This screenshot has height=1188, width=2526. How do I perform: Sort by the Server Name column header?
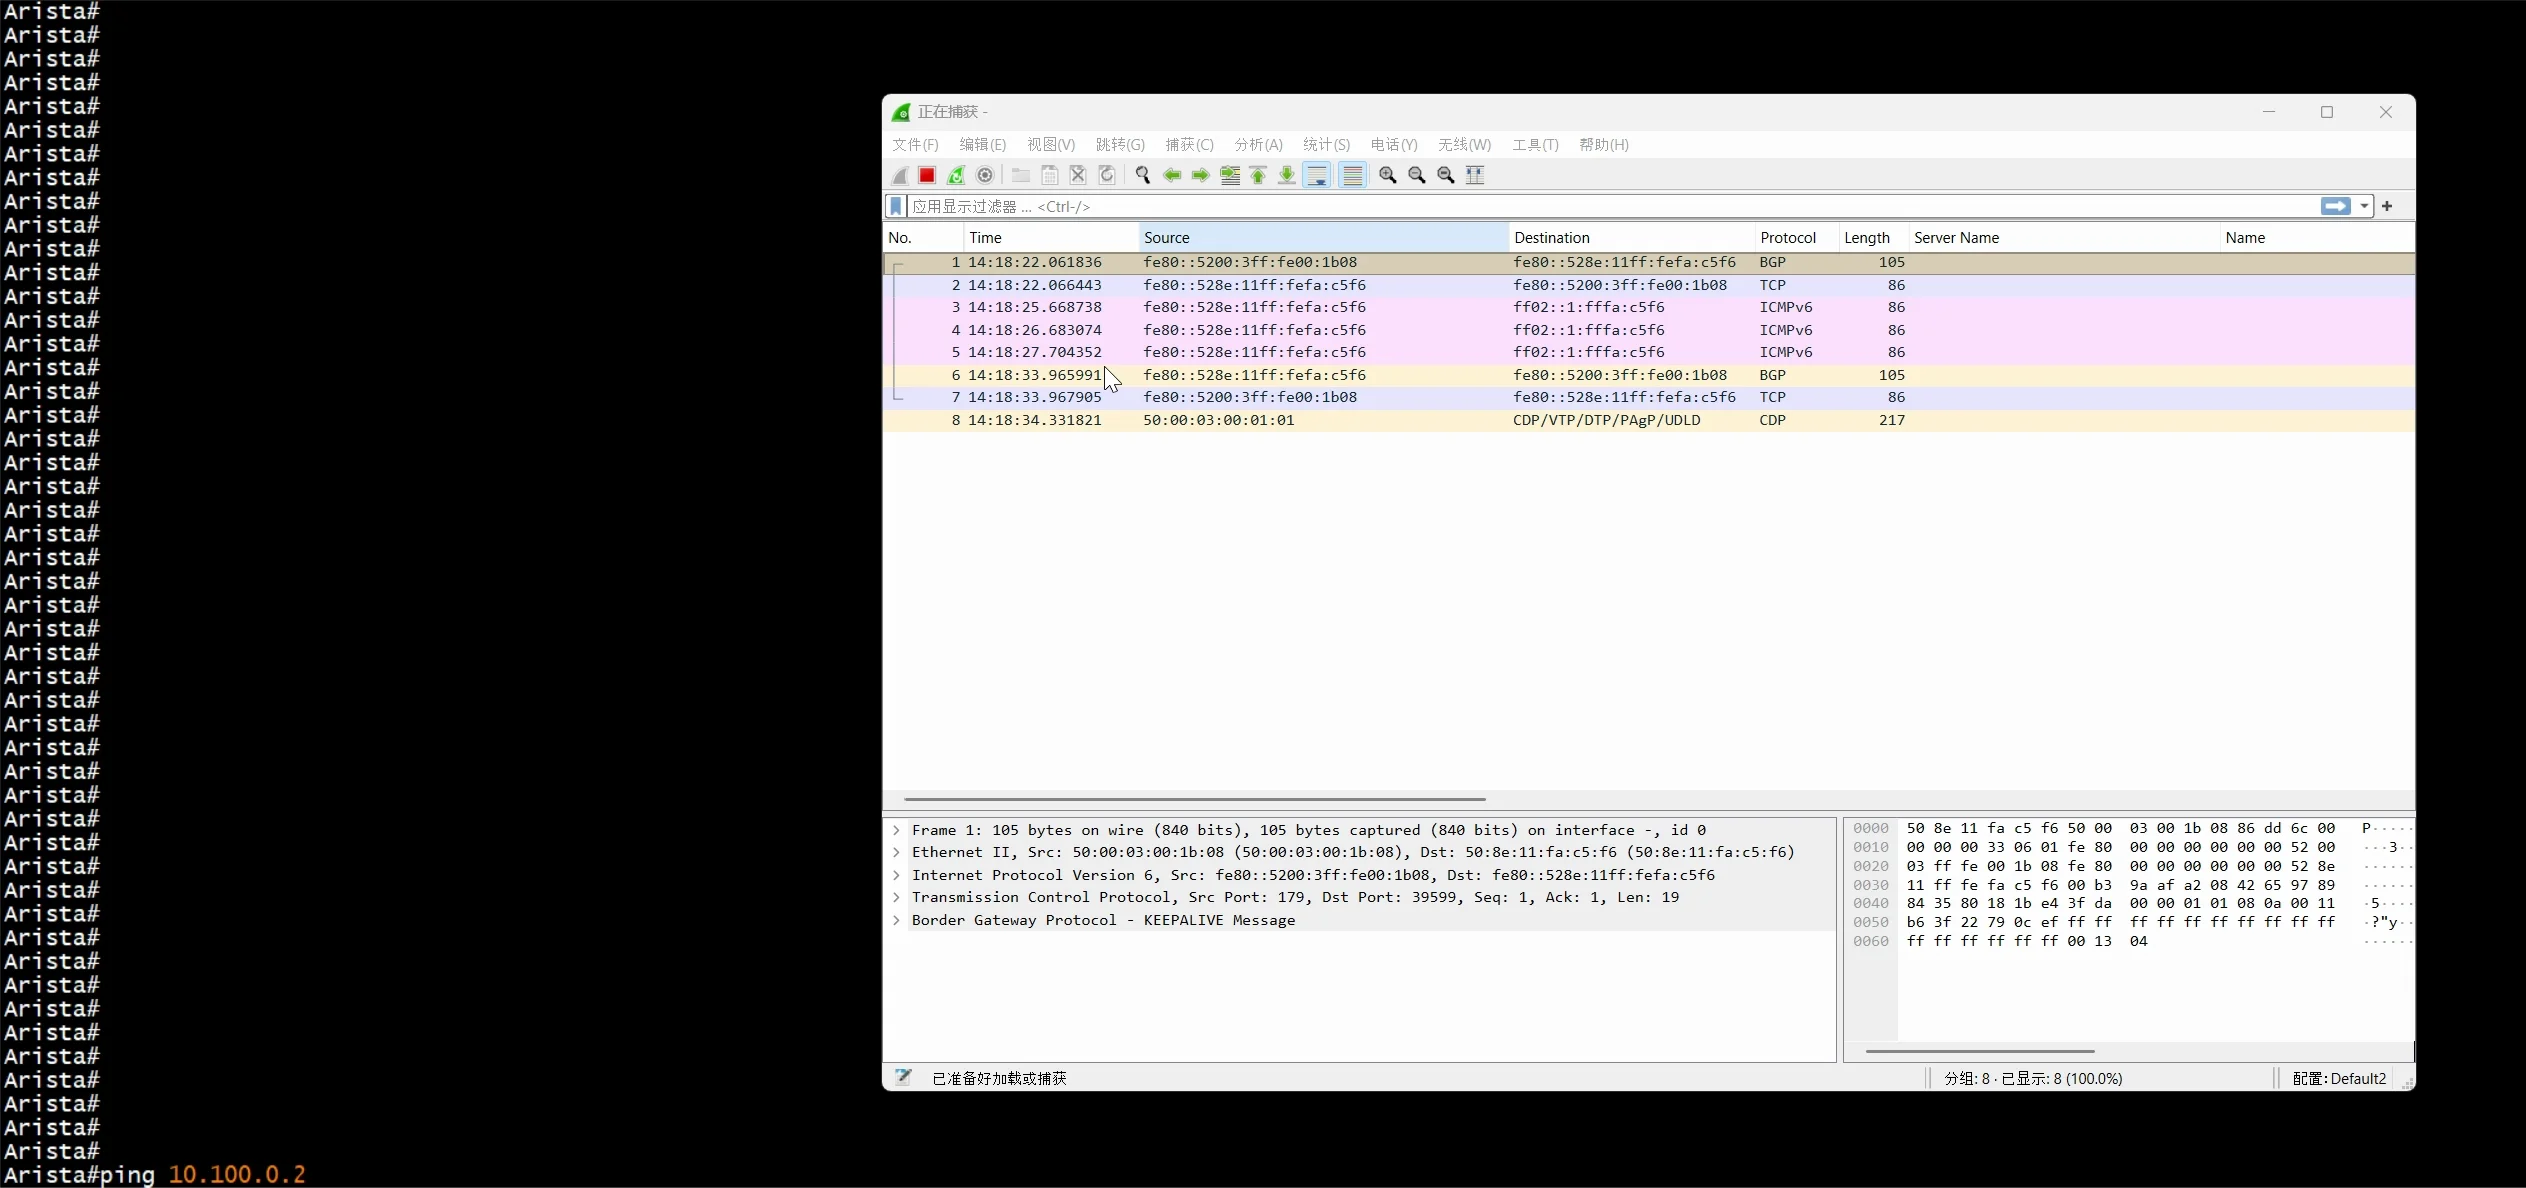(x=2063, y=238)
